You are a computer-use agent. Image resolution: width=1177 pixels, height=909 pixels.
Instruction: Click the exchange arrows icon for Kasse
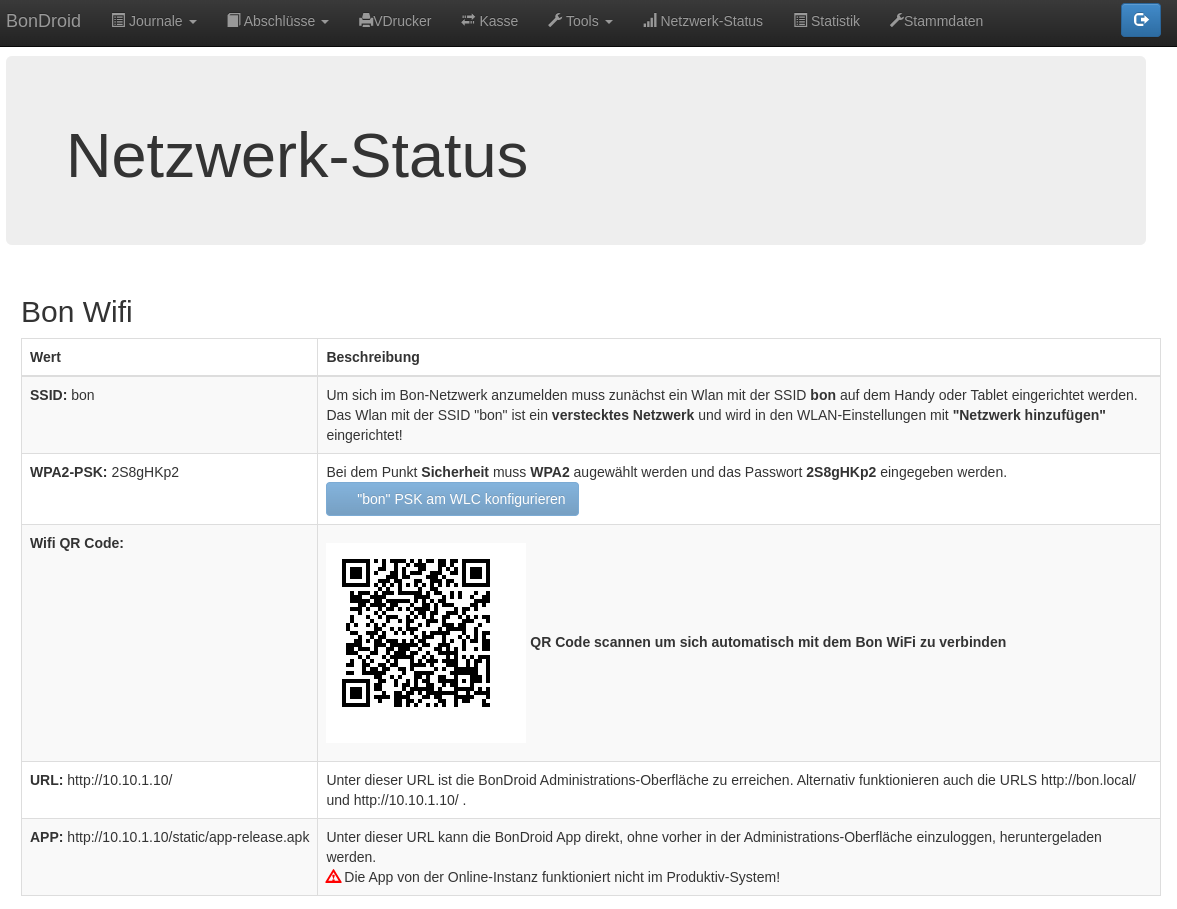click(468, 21)
